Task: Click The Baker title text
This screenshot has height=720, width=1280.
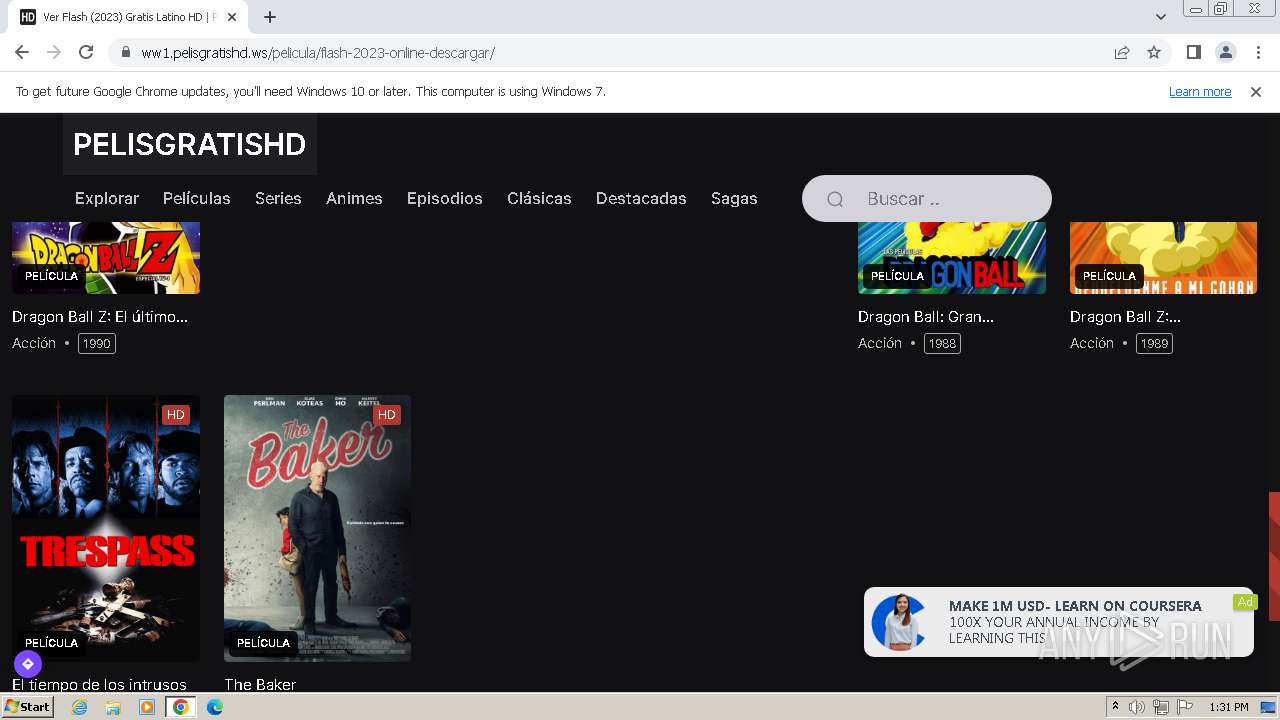Action: 260,684
